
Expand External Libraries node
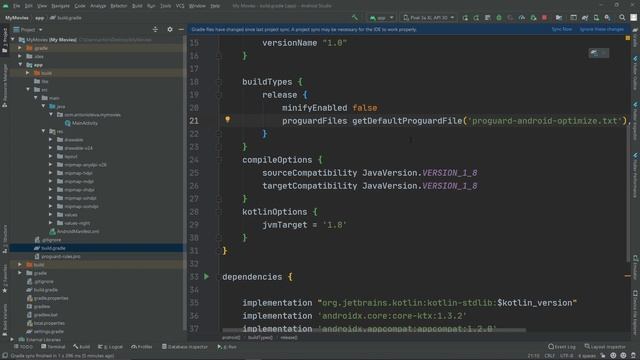tap(12, 339)
